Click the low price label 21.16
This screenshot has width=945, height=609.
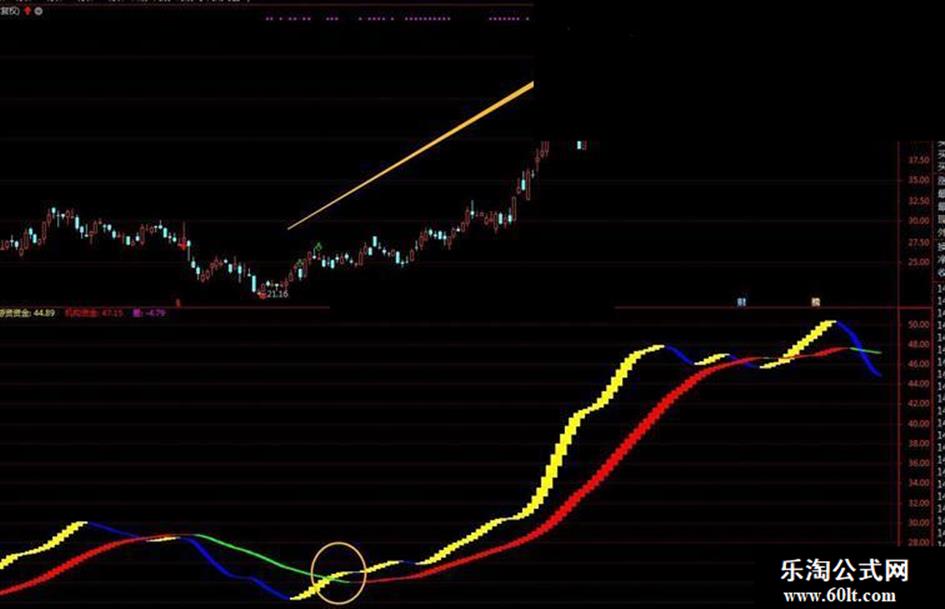pos(277,294)
